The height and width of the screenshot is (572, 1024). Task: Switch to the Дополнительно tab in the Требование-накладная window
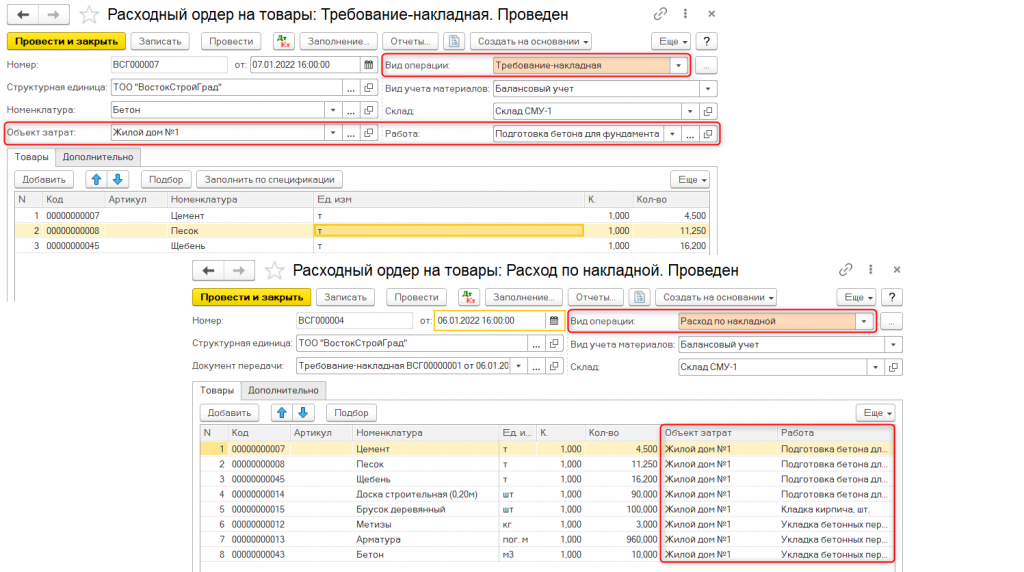[97, 157]
